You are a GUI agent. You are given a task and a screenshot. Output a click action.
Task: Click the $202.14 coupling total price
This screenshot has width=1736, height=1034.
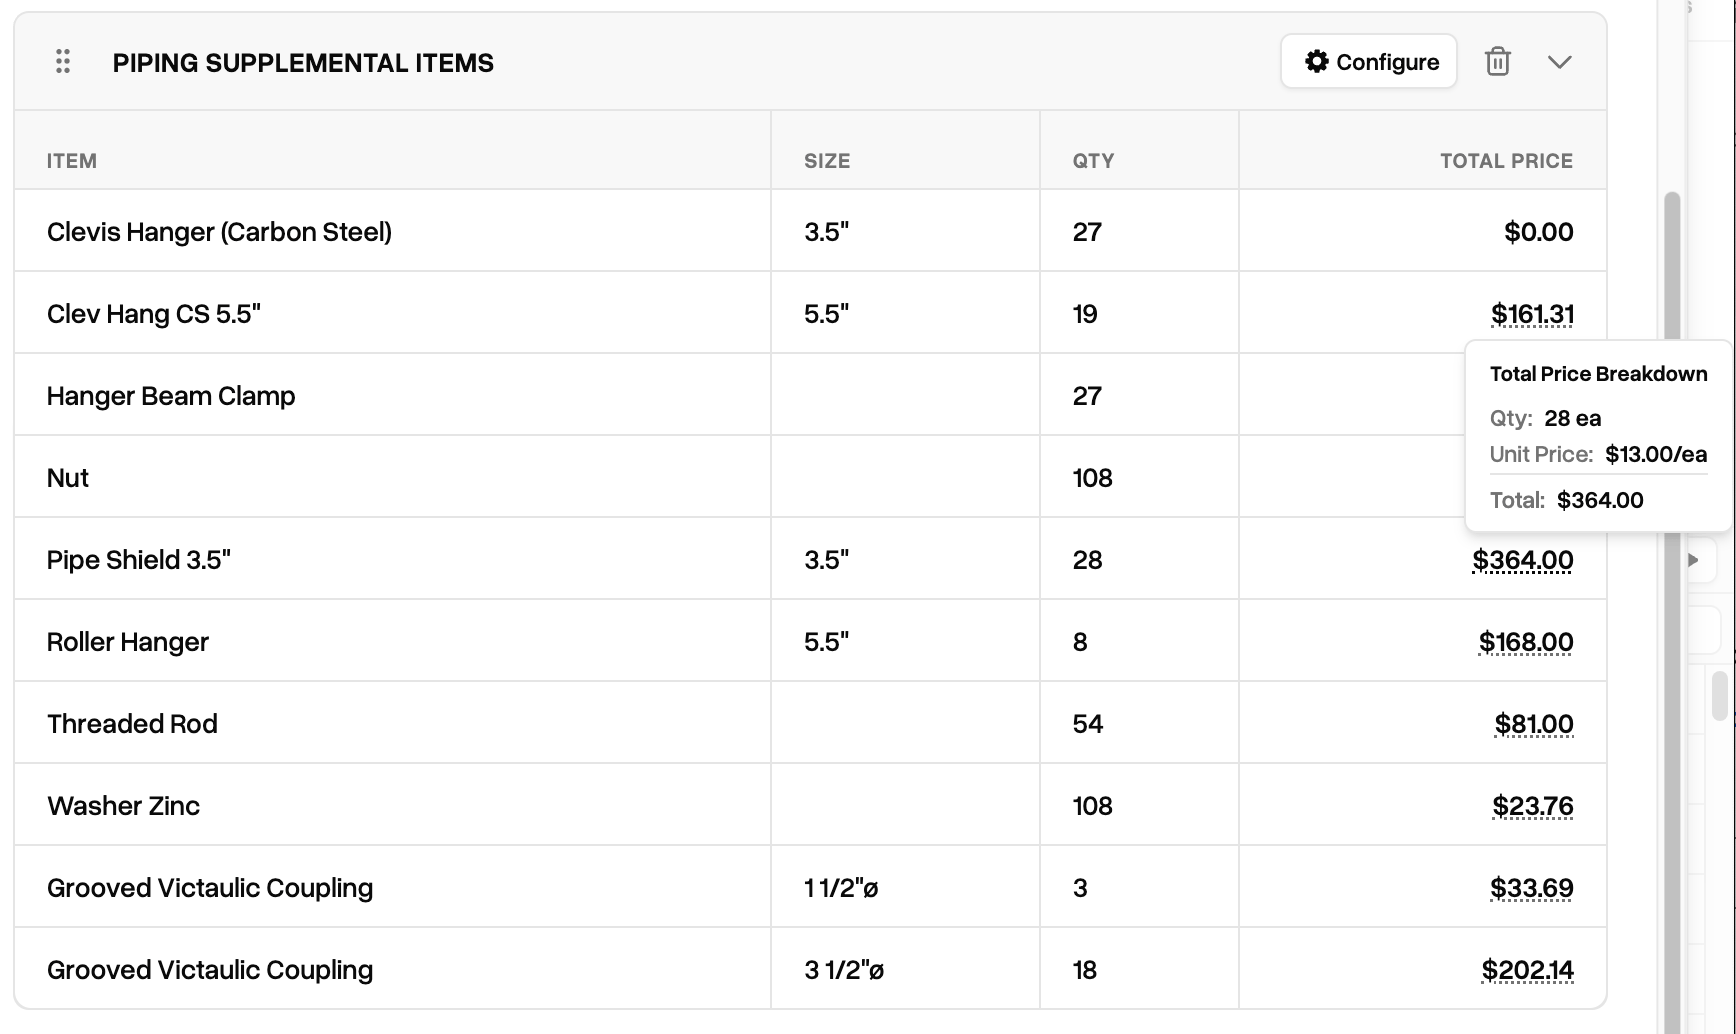[1528, 970]
